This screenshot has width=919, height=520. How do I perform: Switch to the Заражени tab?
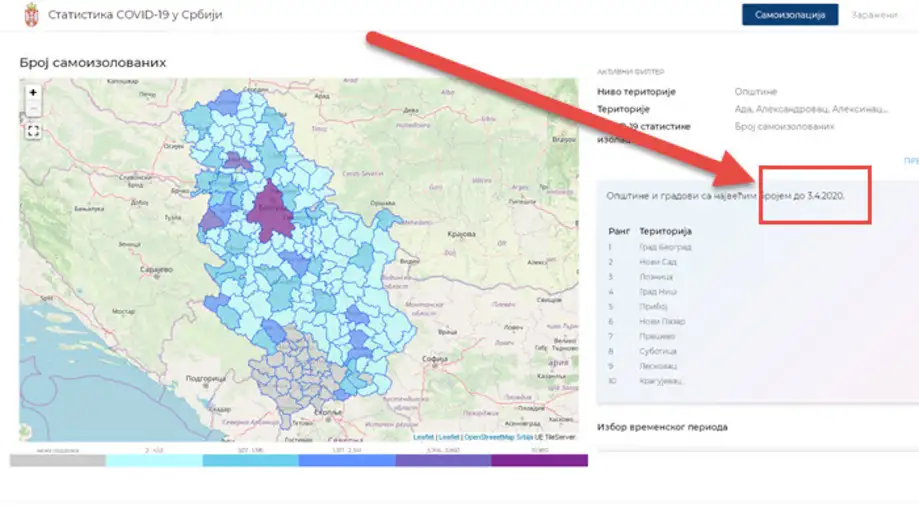pyautogui.click(x=874, y=15)
